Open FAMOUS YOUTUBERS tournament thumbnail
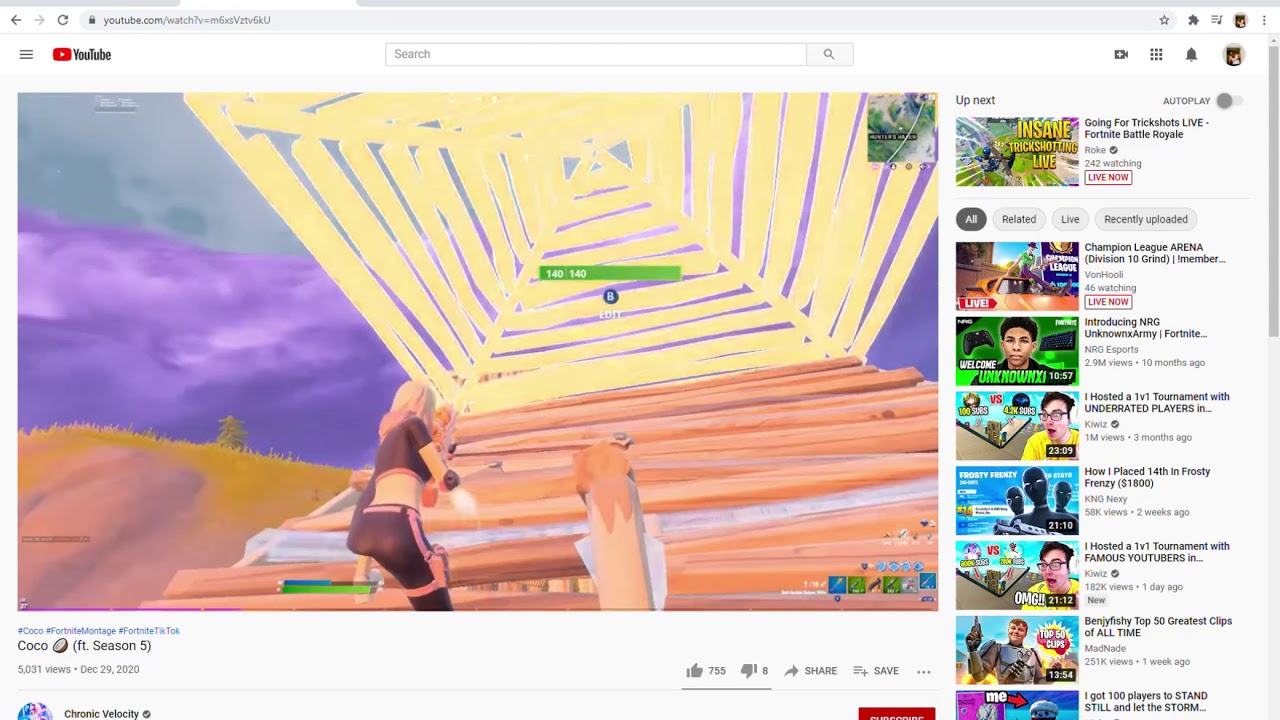The height and width of the screenshot is (720, 1280). coord(1017,576)
